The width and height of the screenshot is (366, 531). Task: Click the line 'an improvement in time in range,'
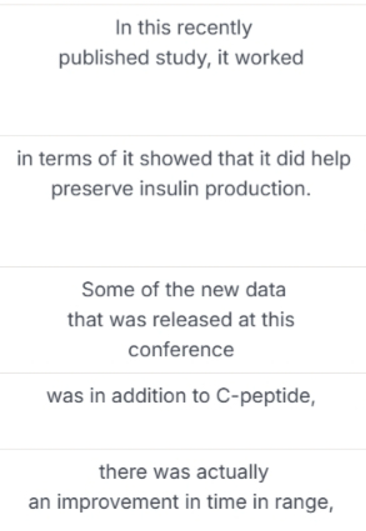click(181, 502)
